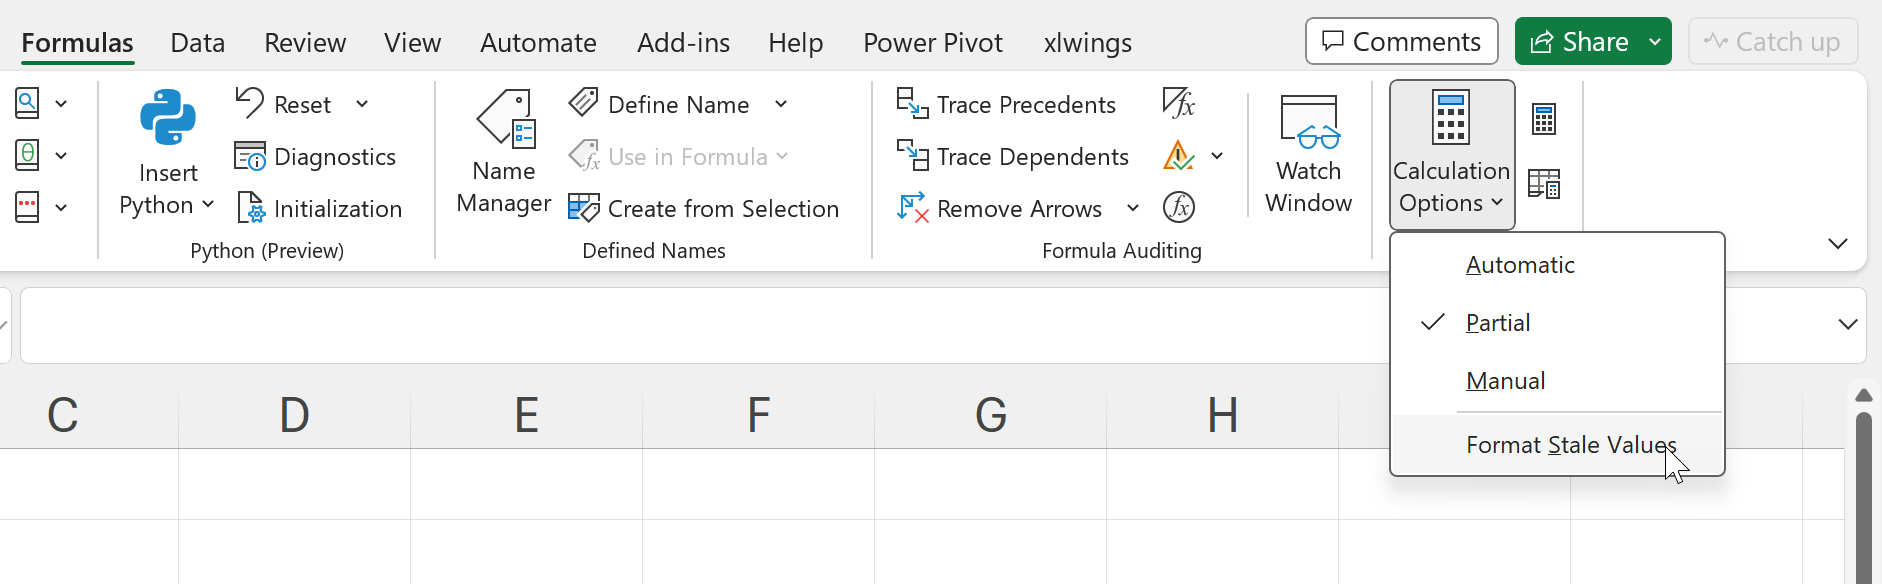This screenshot has width=1882, height=584.
Task: Expand the formula bar chevron
Action: pos(1847,324)
